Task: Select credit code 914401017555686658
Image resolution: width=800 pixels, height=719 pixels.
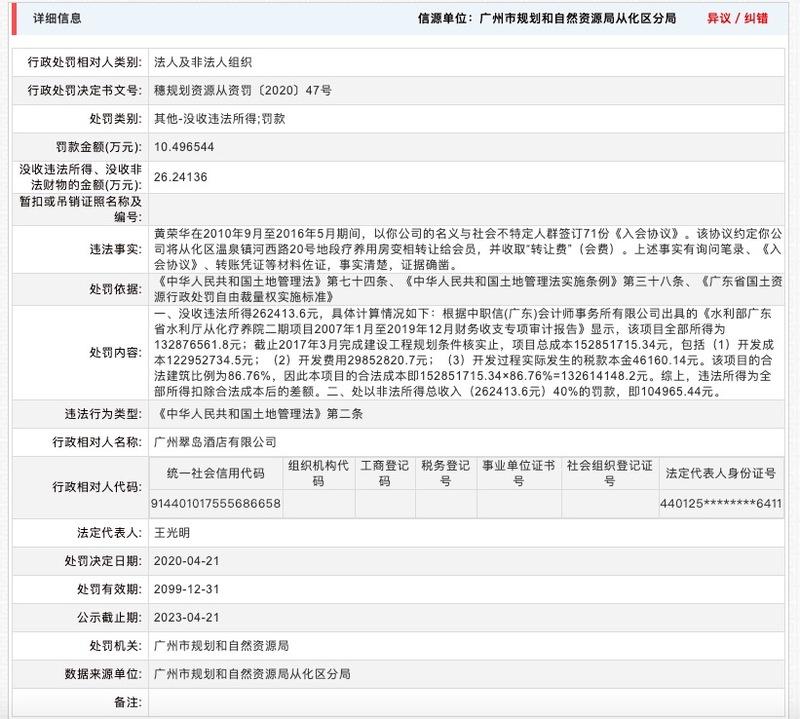Action: tap(215, 503)
